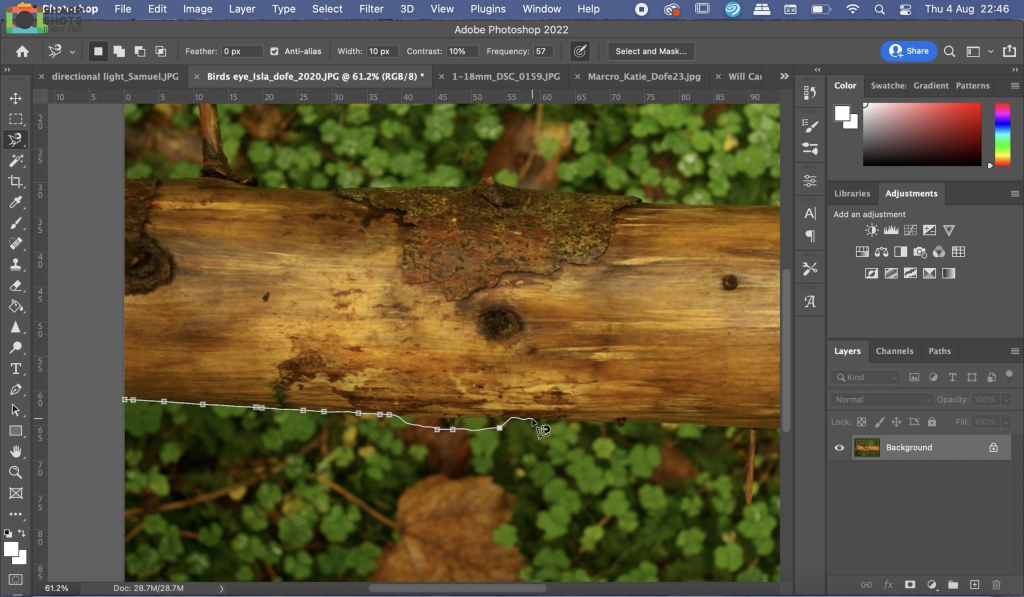Hide the Background layer visibility eye
The height and width of the screenshot is (597, 1024).
pyautogui.click(x=839, y=448)
